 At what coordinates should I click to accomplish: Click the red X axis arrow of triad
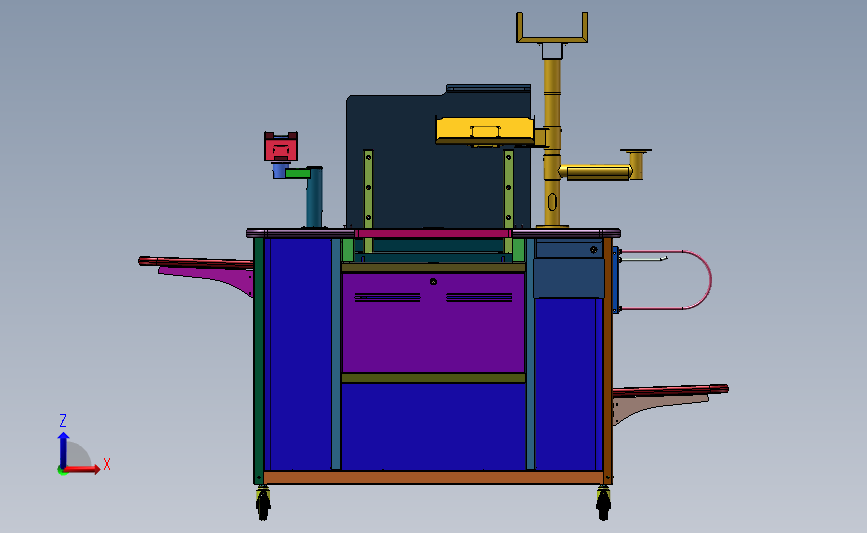[83, 469]
